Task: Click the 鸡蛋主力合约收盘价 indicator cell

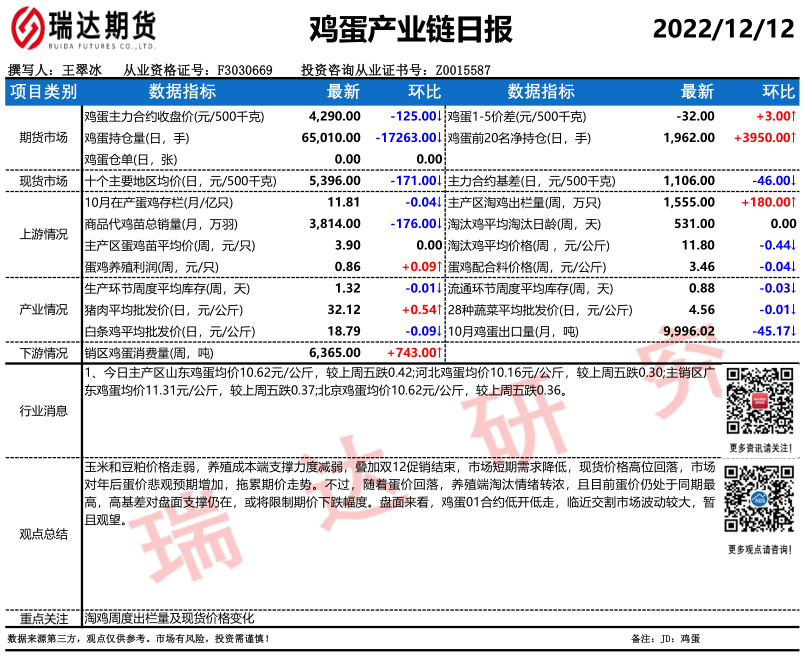Action: (174, 116)
